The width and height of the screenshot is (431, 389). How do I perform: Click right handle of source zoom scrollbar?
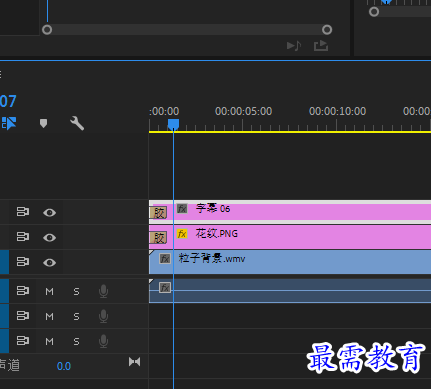327,30
